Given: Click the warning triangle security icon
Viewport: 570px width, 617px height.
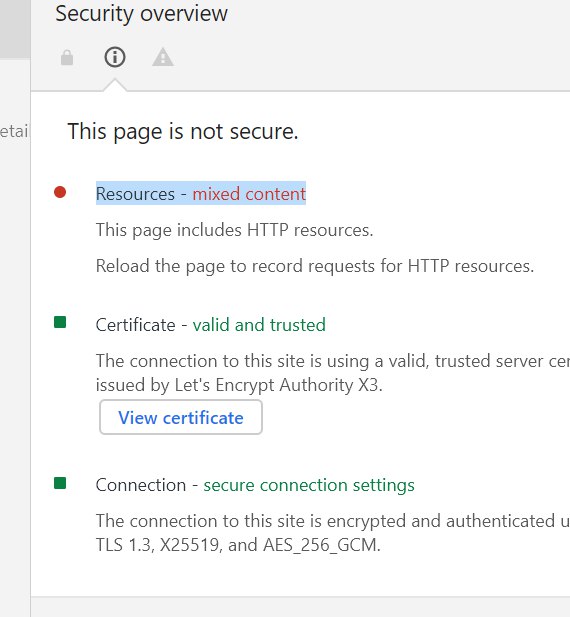Looking at the screenshot, I should coord(163,57).
